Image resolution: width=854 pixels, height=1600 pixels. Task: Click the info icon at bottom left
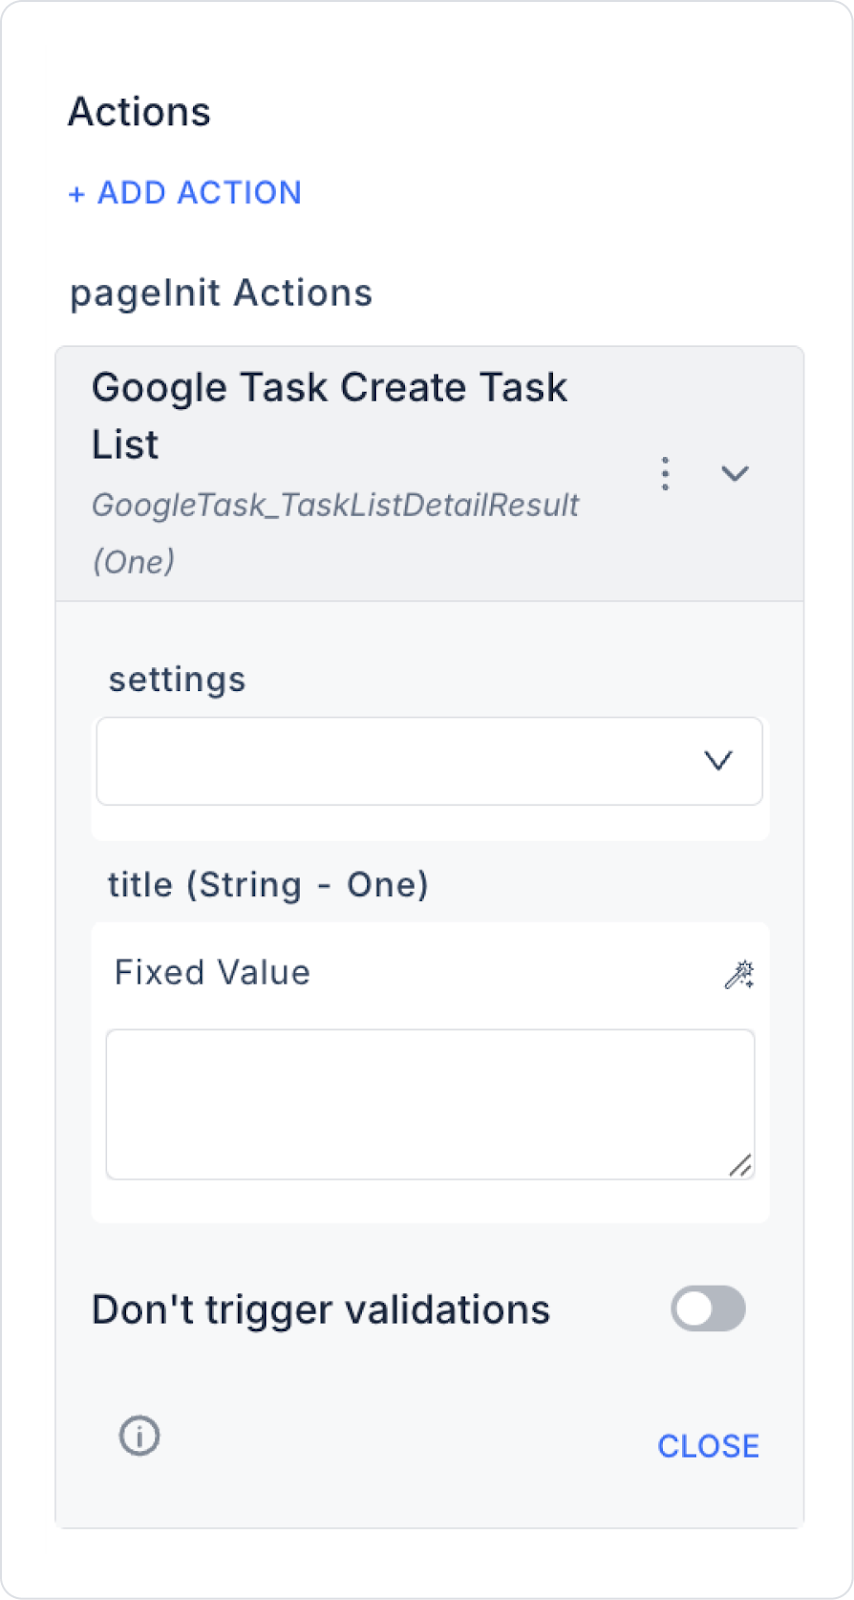click(140, 1436)
